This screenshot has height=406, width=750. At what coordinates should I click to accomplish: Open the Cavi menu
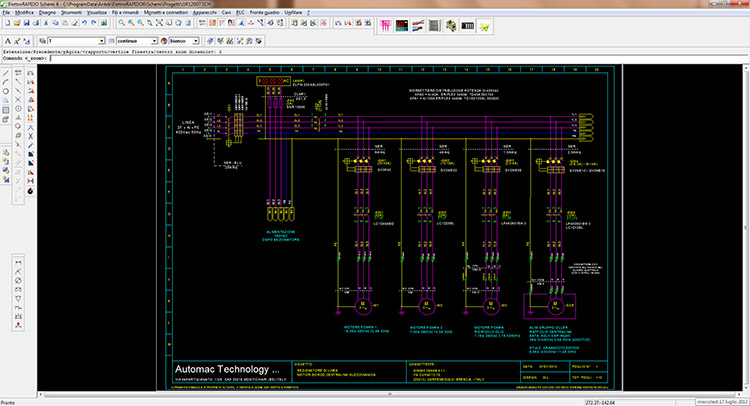(x=226, y=12)
